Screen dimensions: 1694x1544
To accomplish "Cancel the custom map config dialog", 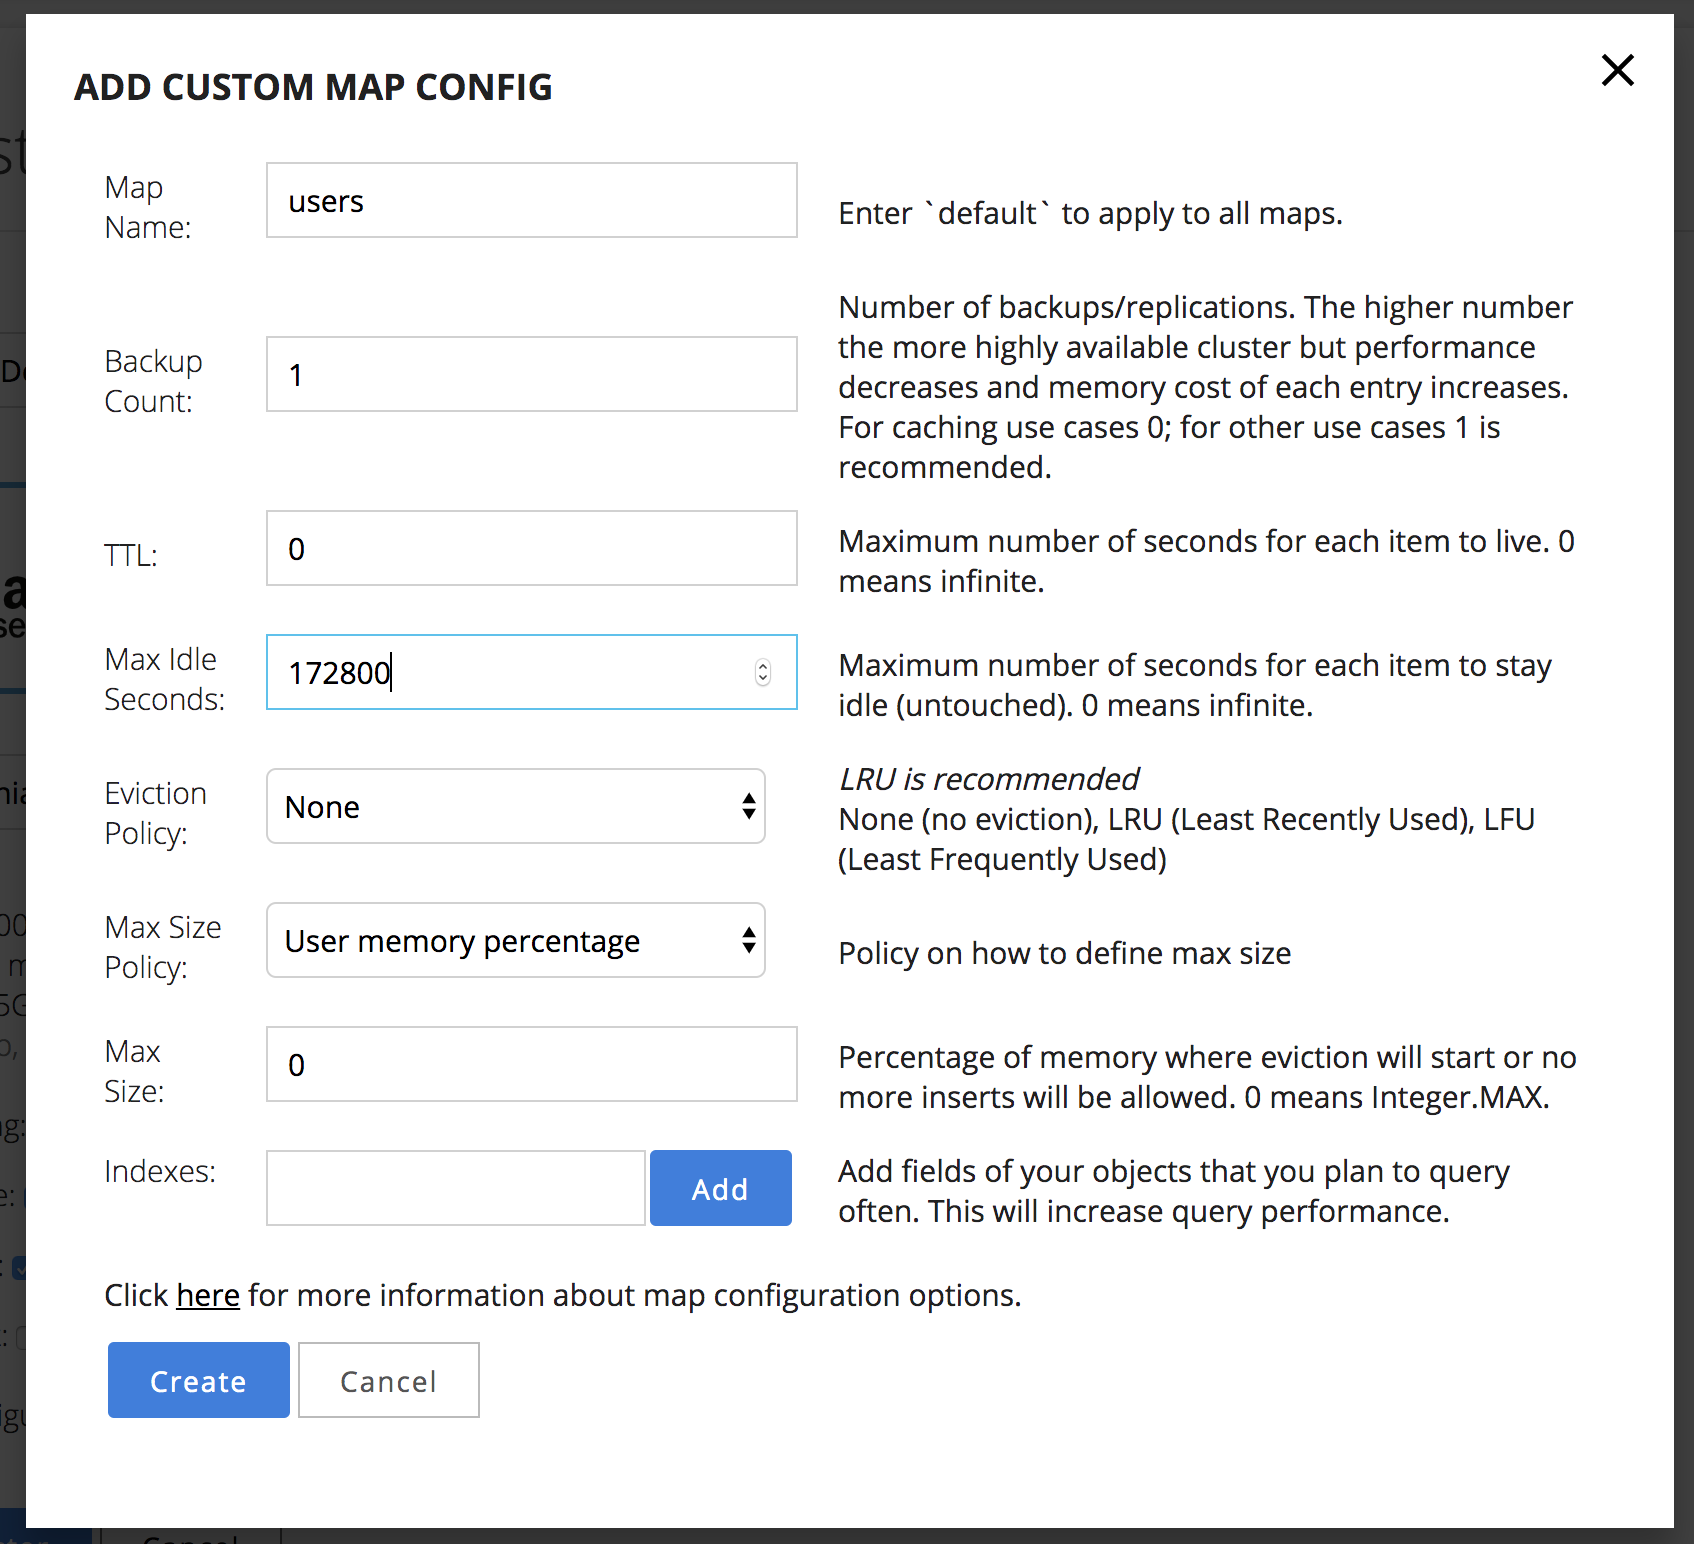I will [388, 1381].
